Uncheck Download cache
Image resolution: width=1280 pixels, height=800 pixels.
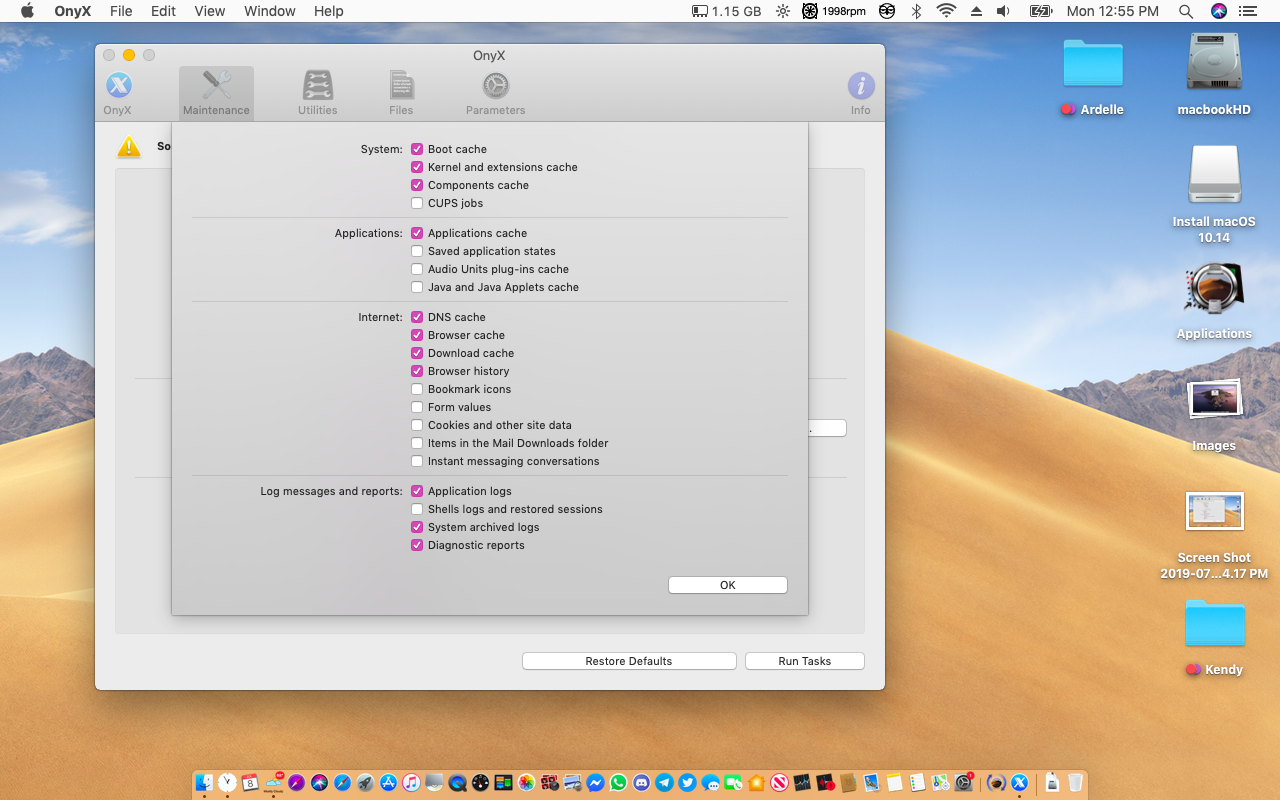(x=417, y=353)
